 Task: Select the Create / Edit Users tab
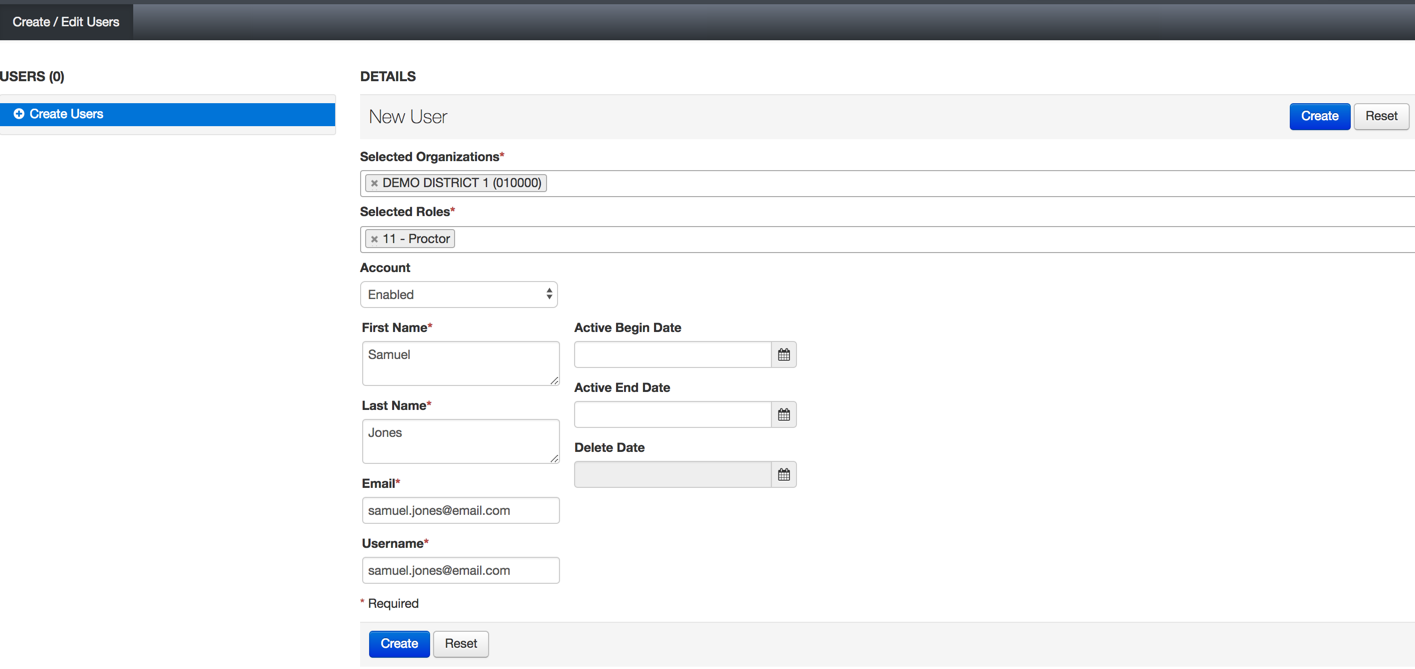[66, 22]
